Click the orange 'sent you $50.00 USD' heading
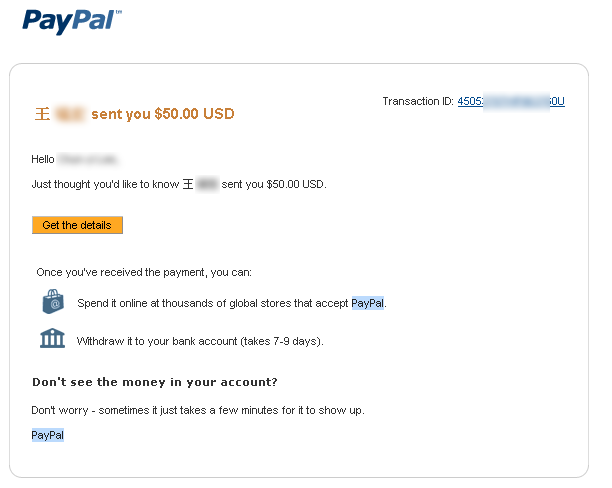Image resolution: width=612 pixels, height=488 pixels. click(162, 114)
